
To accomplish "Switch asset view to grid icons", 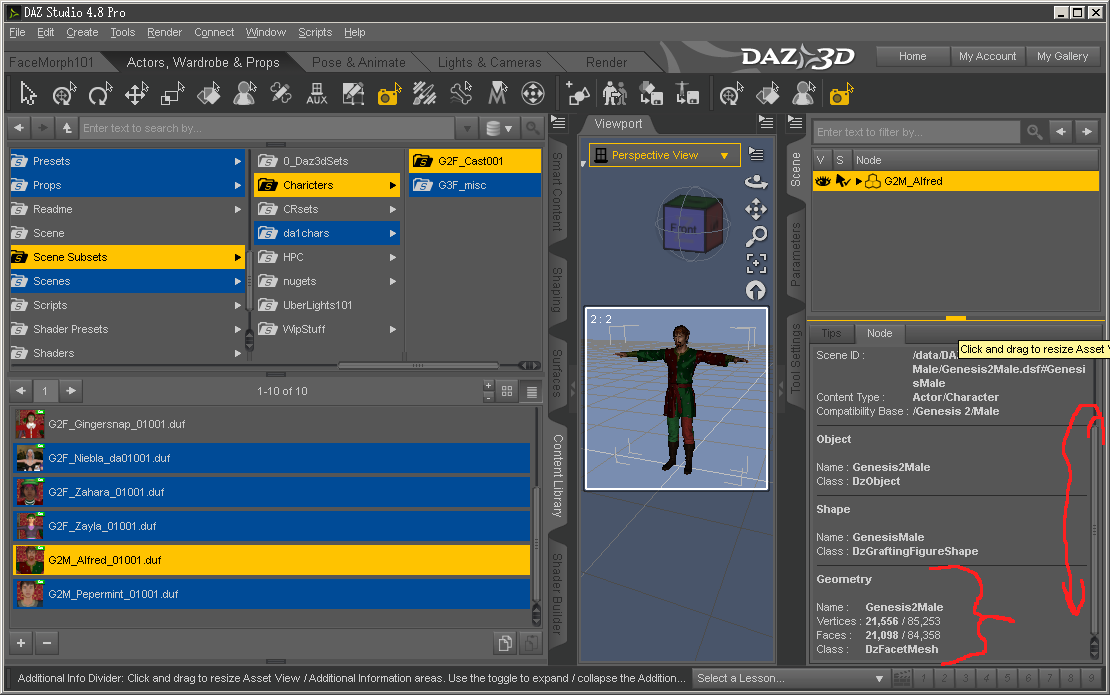I will 507,391.
